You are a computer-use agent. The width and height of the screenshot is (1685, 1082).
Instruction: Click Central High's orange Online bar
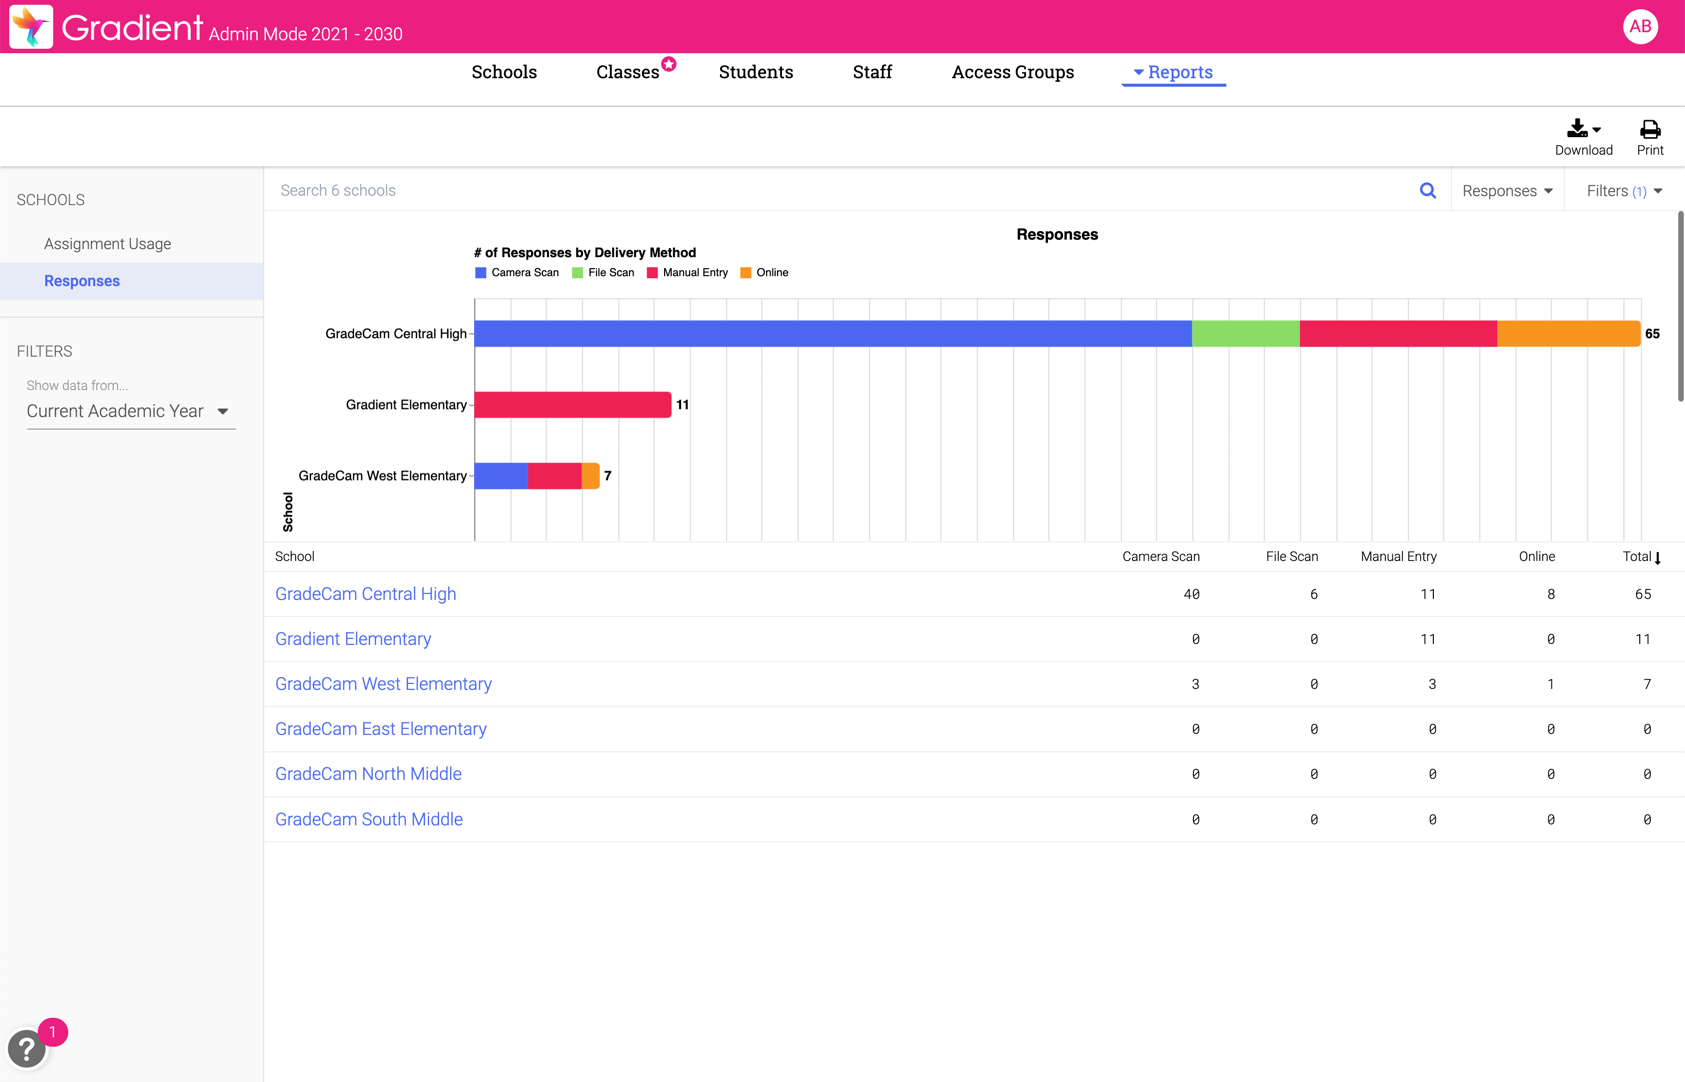click(x=1569, y=334)
